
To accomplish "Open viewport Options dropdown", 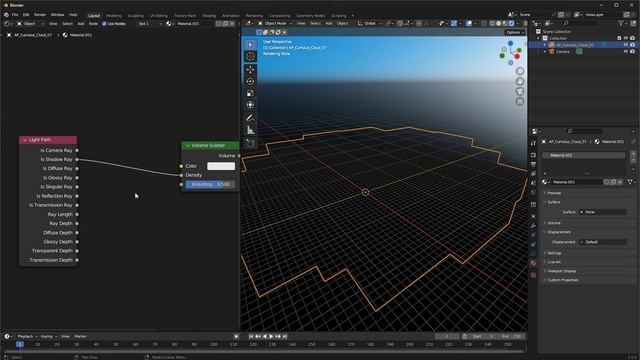I will (x=515, y=33).
